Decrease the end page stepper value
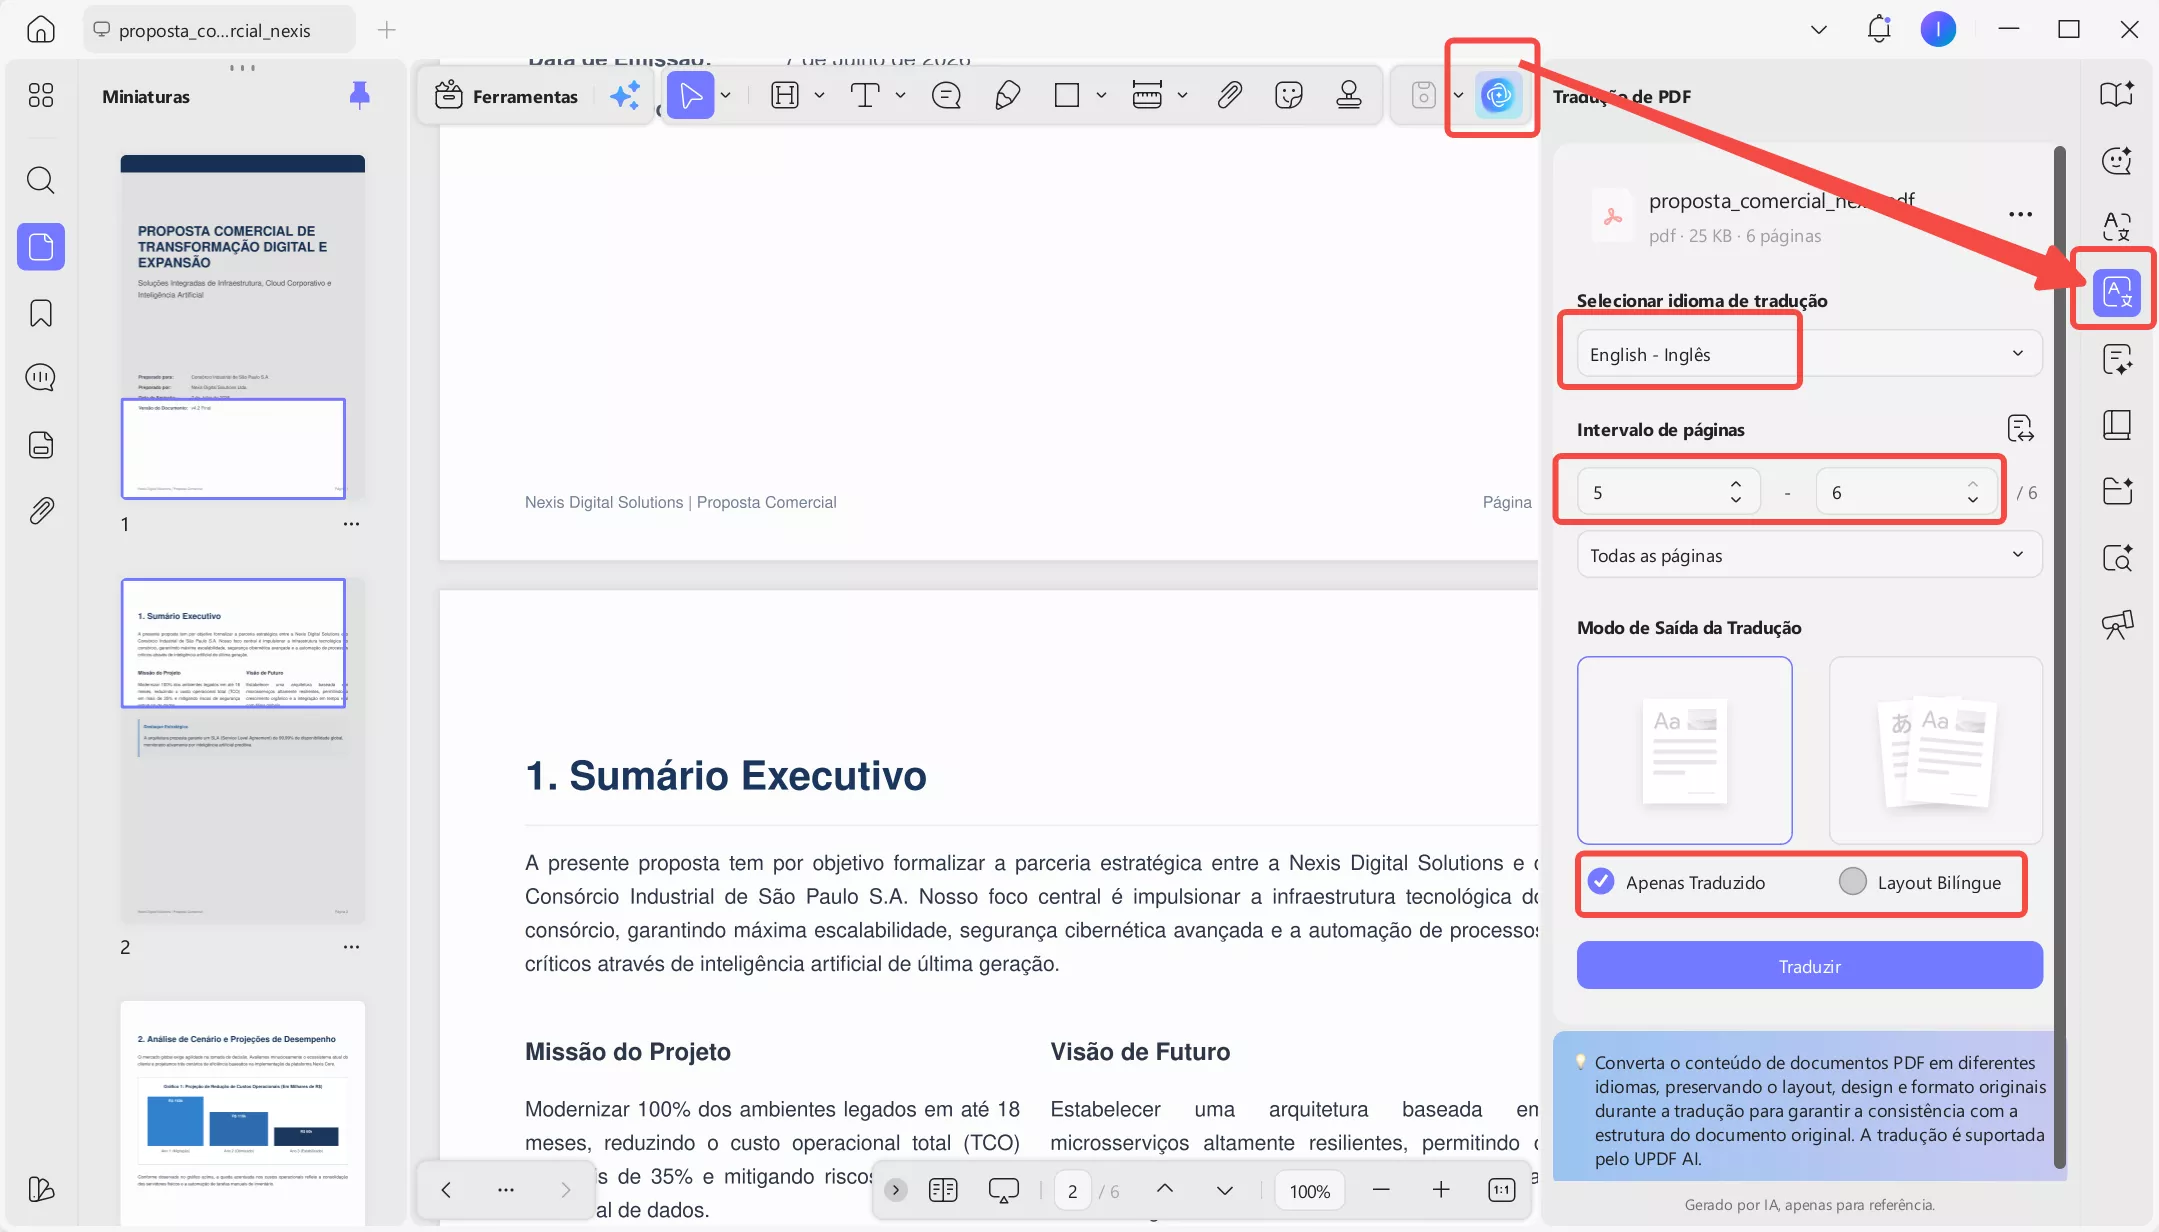 (x=1972, y=499)
